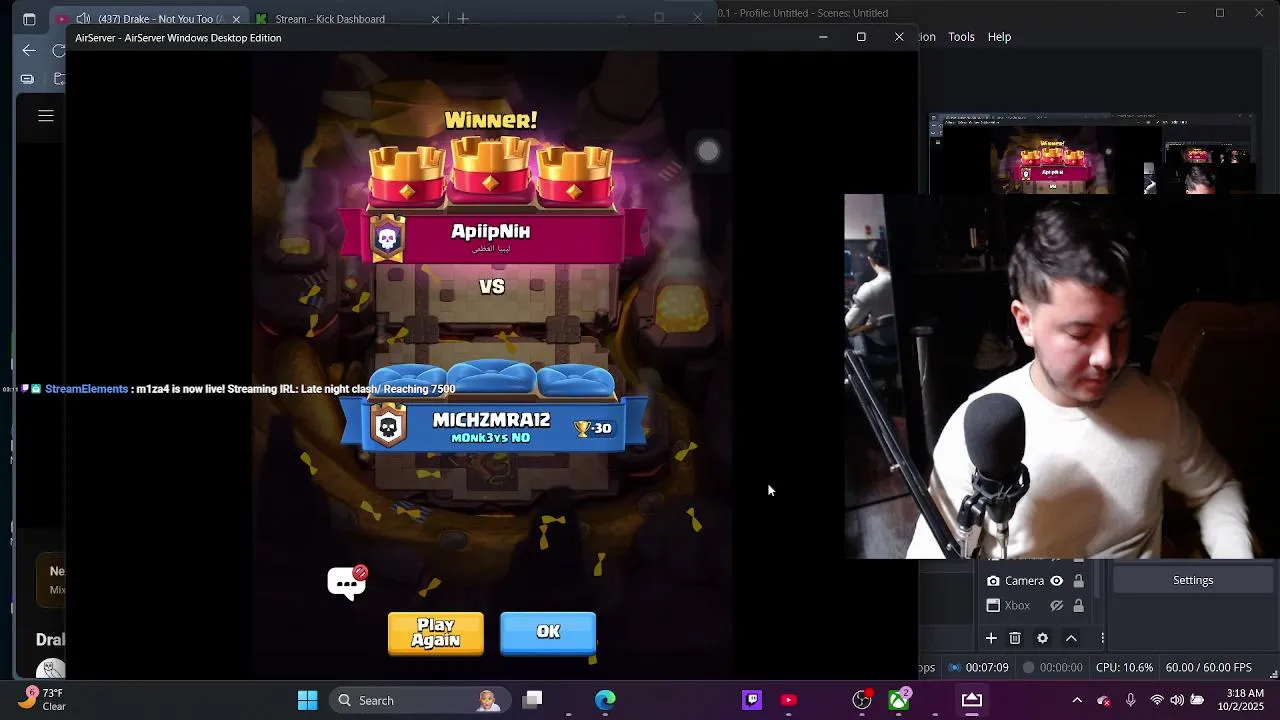The height and width of the screenshot is (720, 1280).
Task: Open a new browser tab with plus
Action: coord(463,19)
